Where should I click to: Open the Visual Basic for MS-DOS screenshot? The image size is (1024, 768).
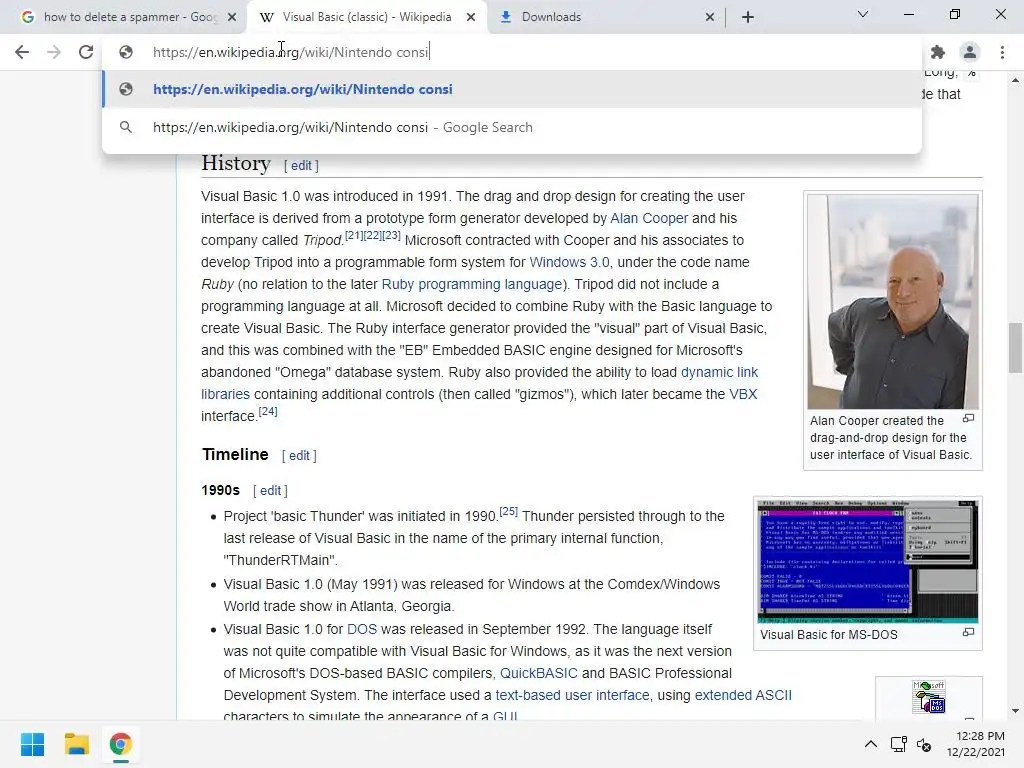(x=868, y=562)
